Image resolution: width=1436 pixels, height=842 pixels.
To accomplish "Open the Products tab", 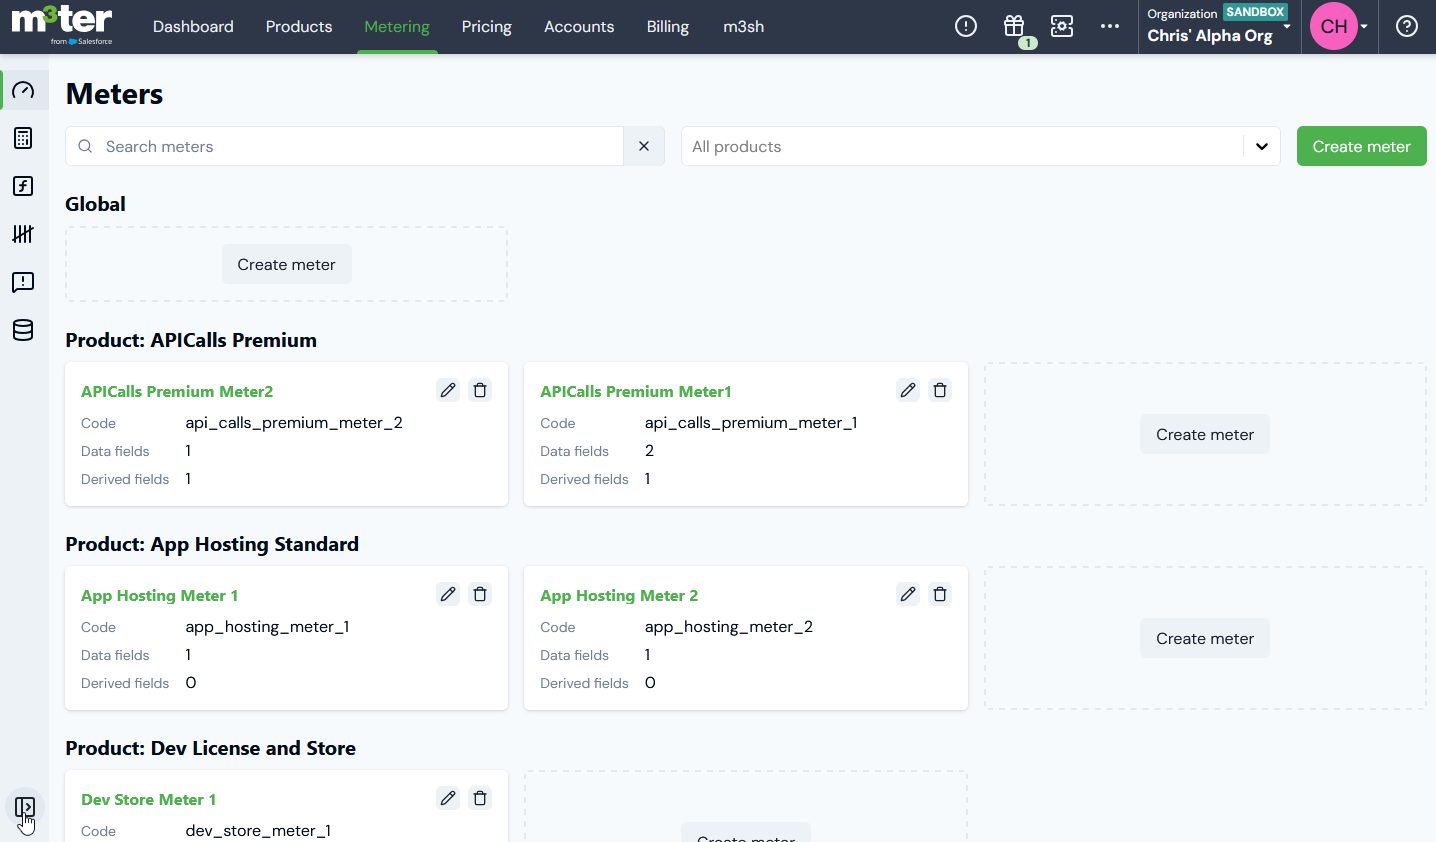I will click(x=299, y=27).
